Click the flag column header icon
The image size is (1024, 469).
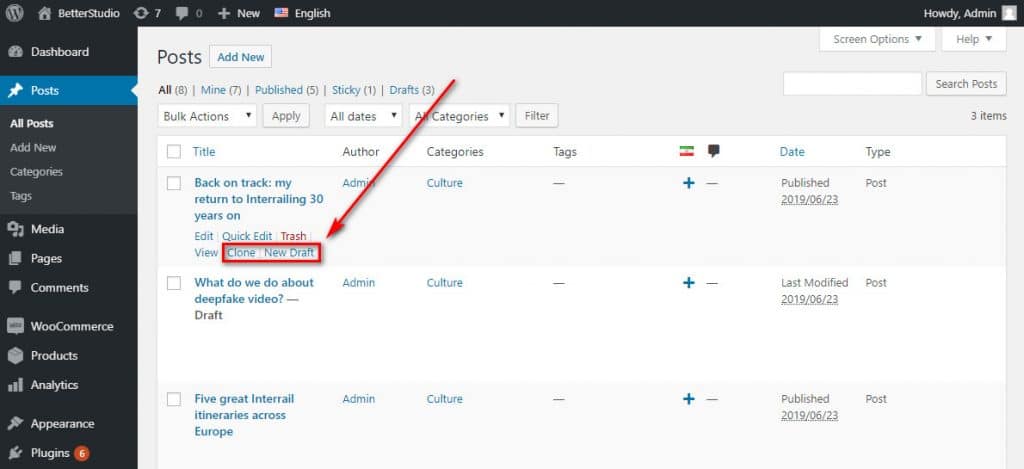click(686, 152)
